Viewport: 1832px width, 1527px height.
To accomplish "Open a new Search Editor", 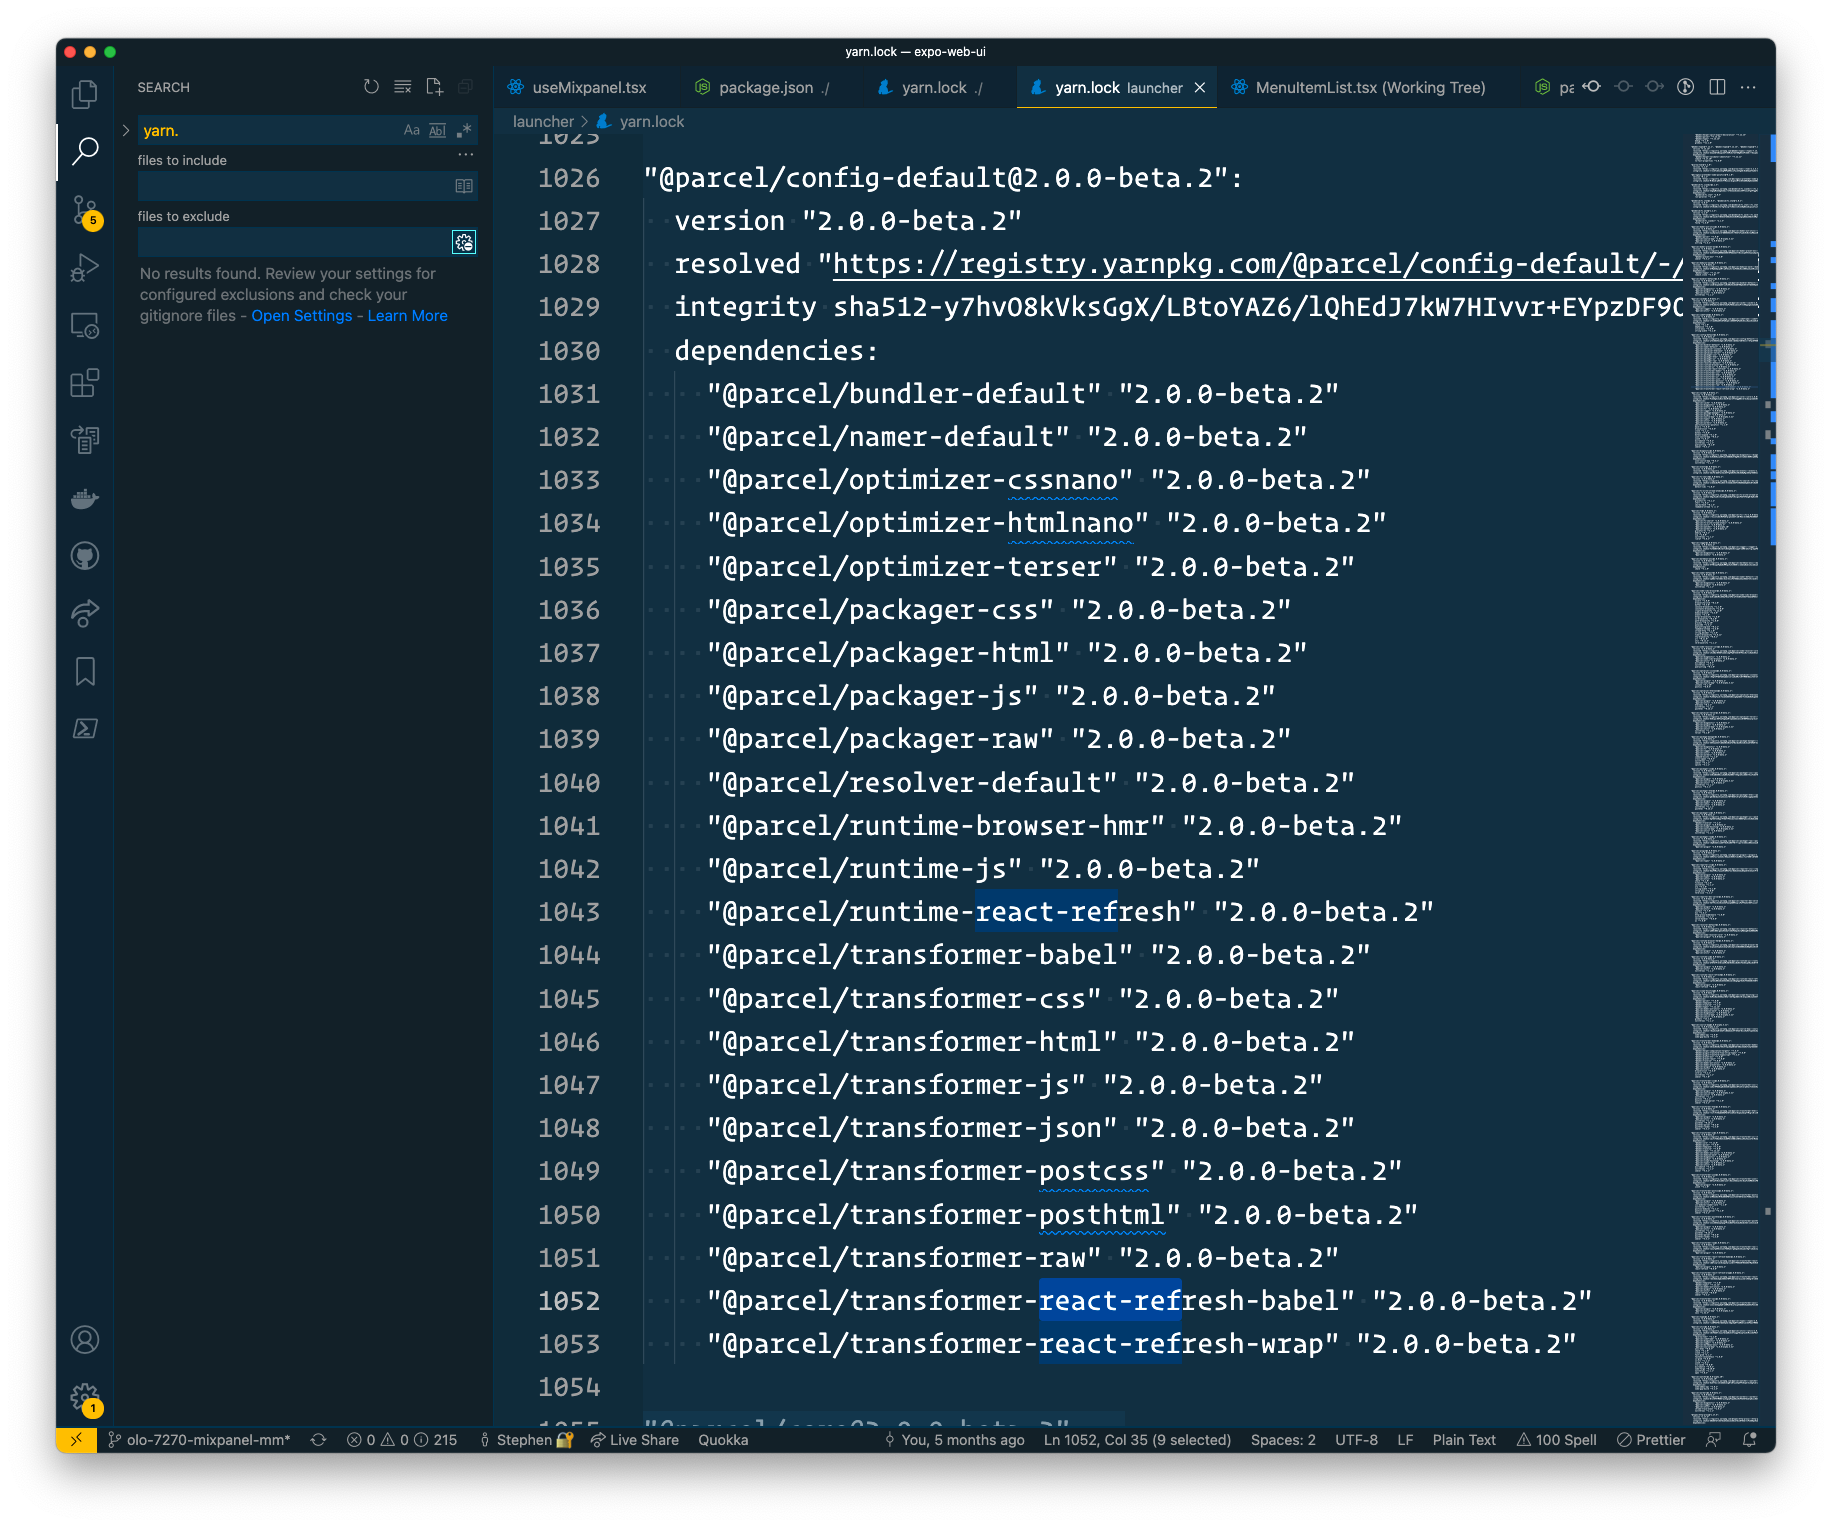I will [x=434, y=87].
